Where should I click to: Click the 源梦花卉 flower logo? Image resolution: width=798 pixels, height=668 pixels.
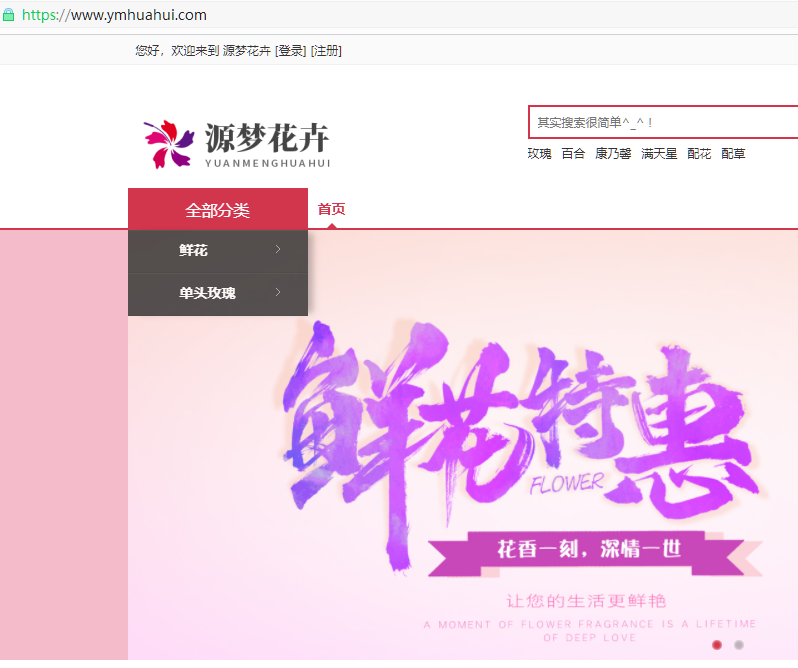[x=236, y=144]
